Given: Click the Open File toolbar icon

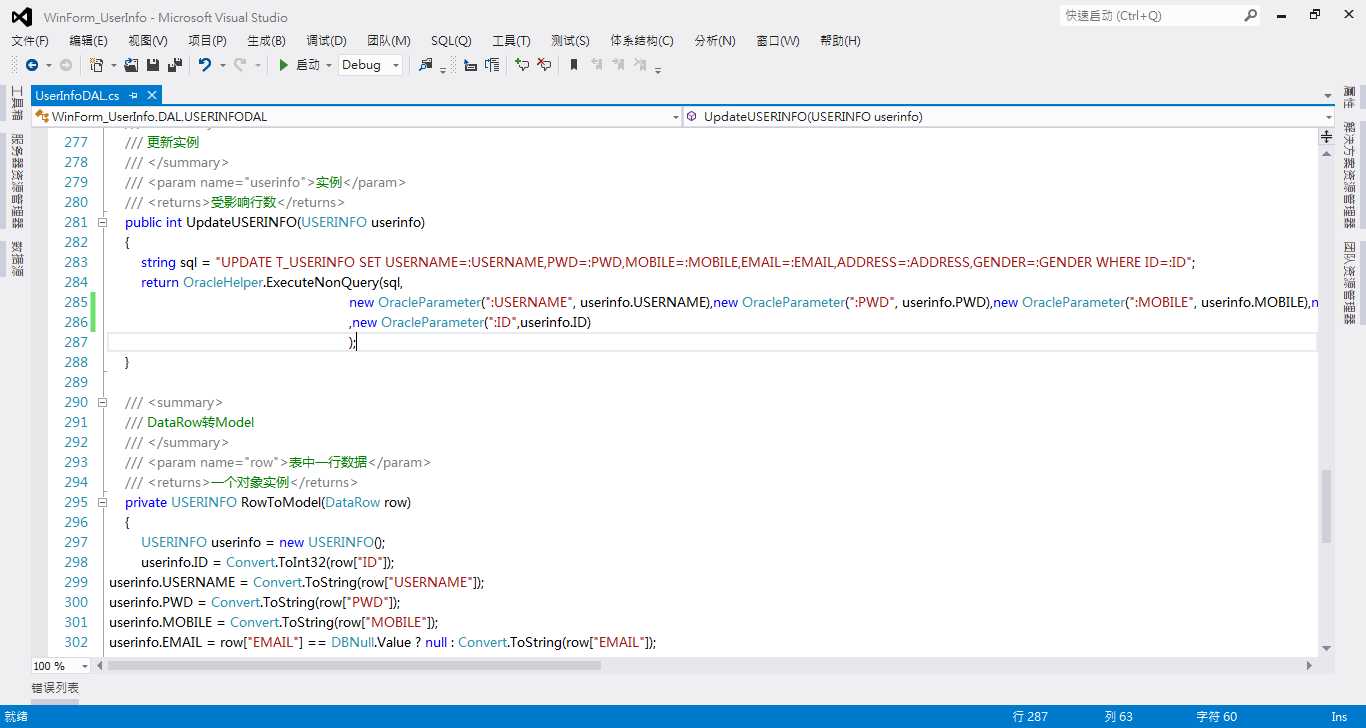Looking at the screenshot, I should [x=131, y=65].
